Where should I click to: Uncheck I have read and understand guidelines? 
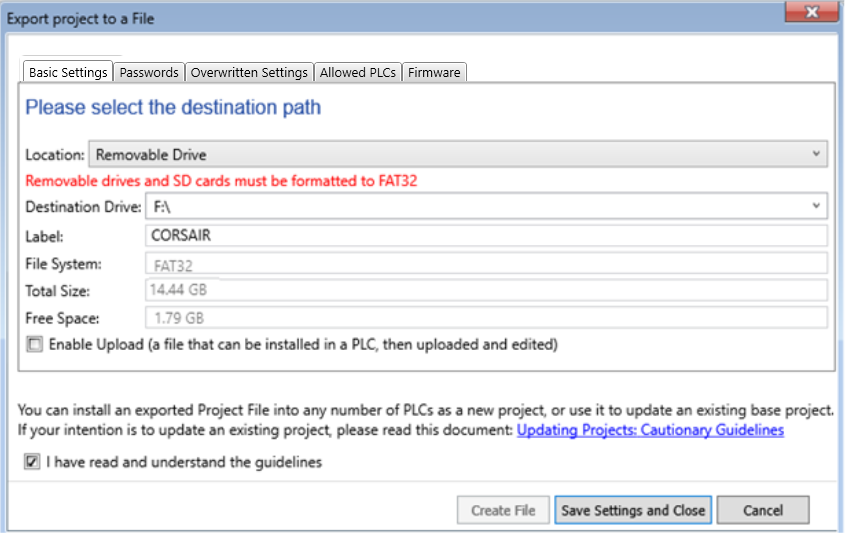pos(34,462)
